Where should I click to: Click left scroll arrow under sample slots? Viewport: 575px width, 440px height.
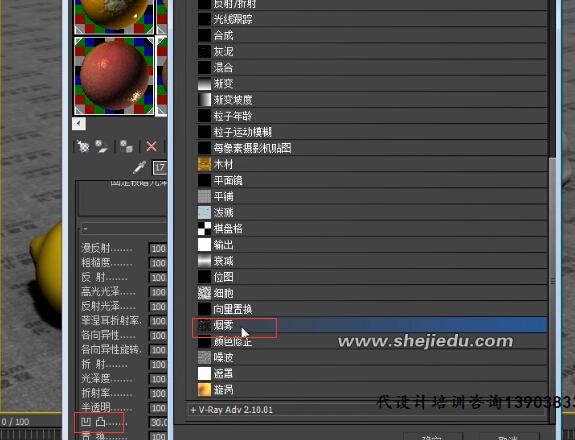(x=79, y=124)
